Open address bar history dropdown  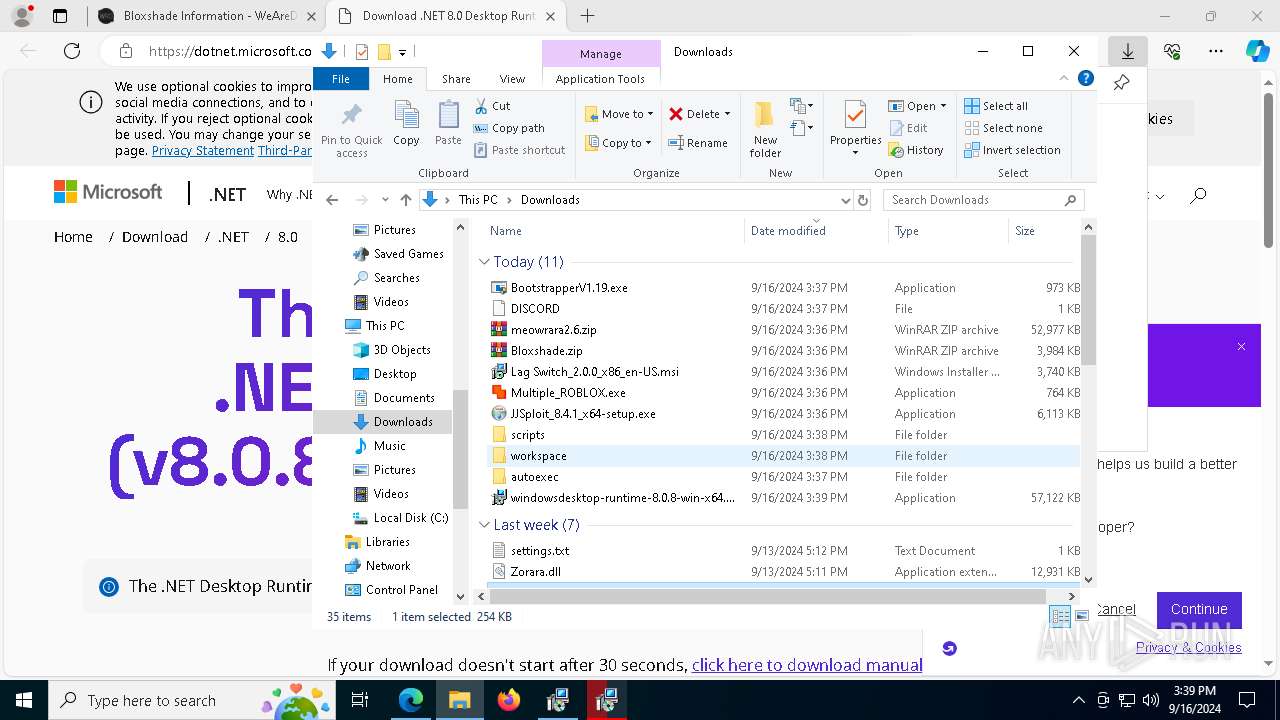point(846,200)
